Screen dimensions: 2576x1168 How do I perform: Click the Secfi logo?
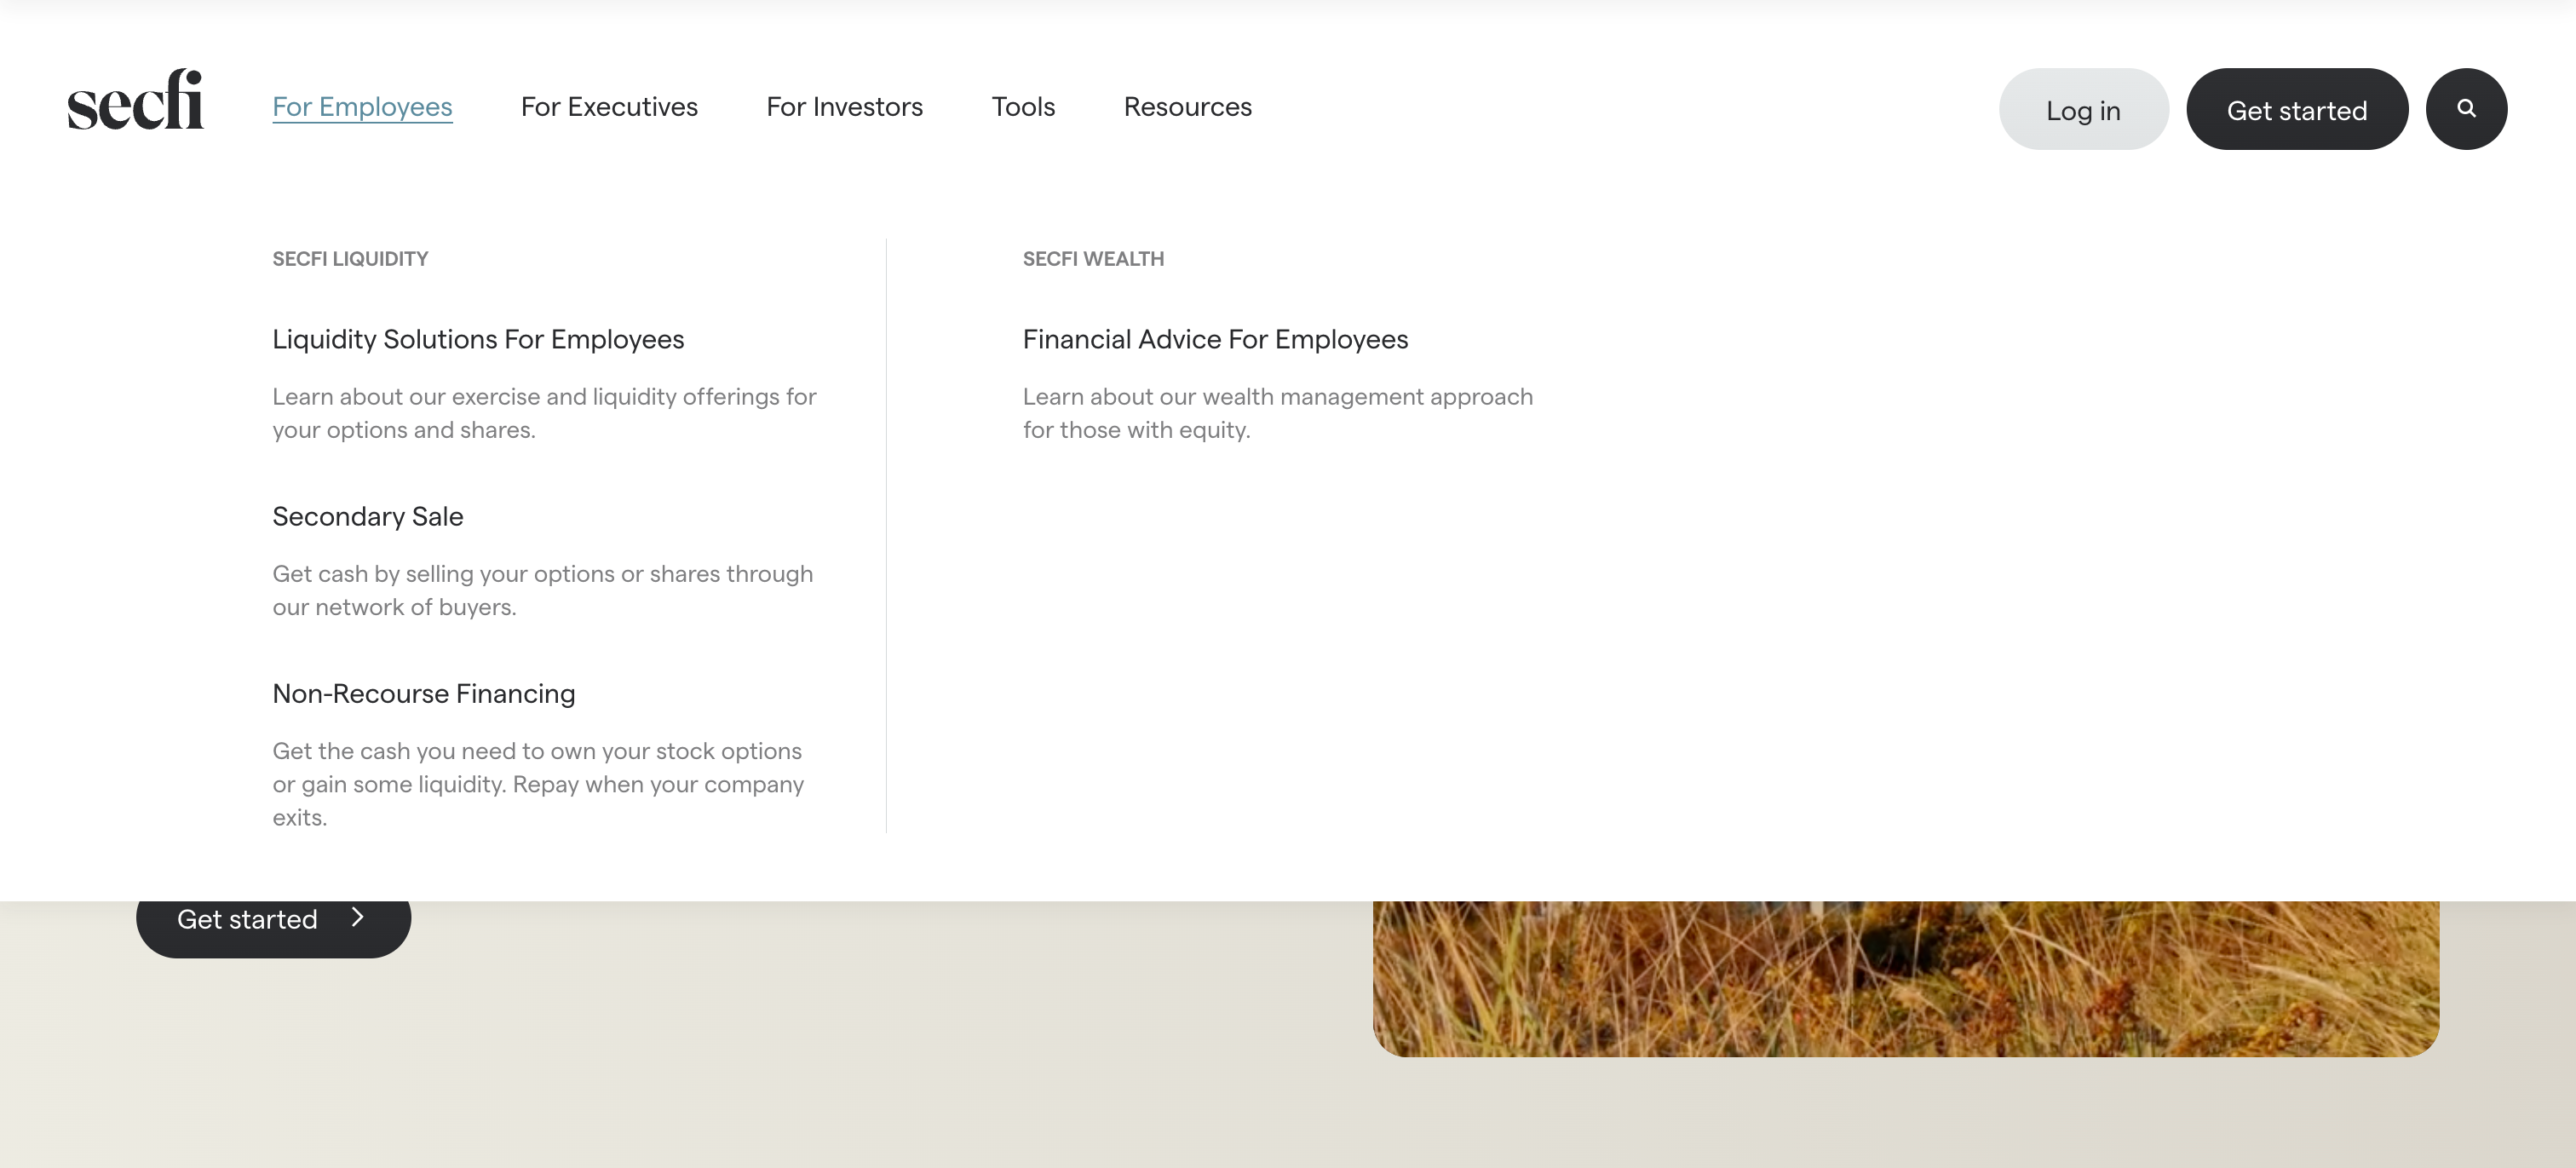click(135, 100)
